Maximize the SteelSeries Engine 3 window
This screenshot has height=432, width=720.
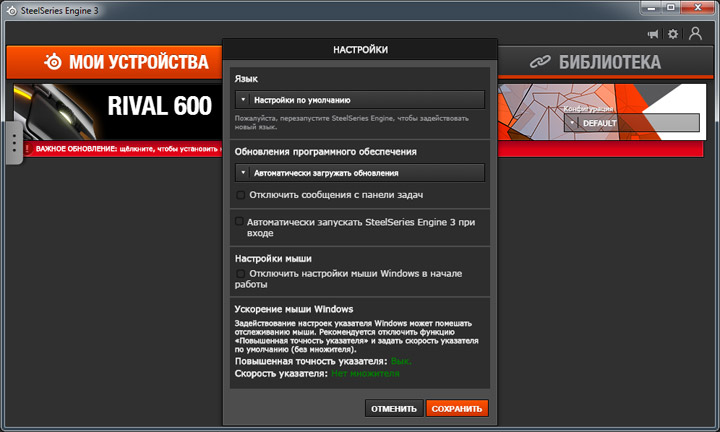click(x=671, y=7)
